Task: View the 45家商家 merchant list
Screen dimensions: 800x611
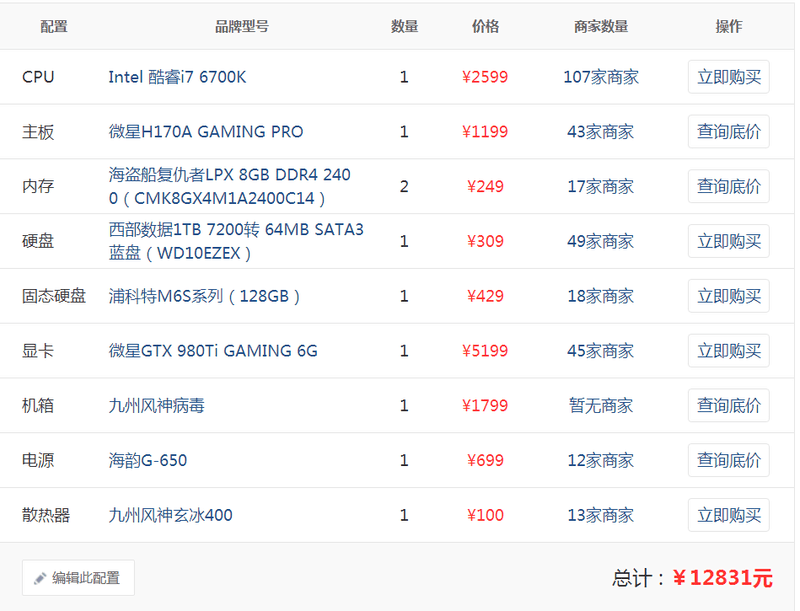Action: [x=601, y=351]
